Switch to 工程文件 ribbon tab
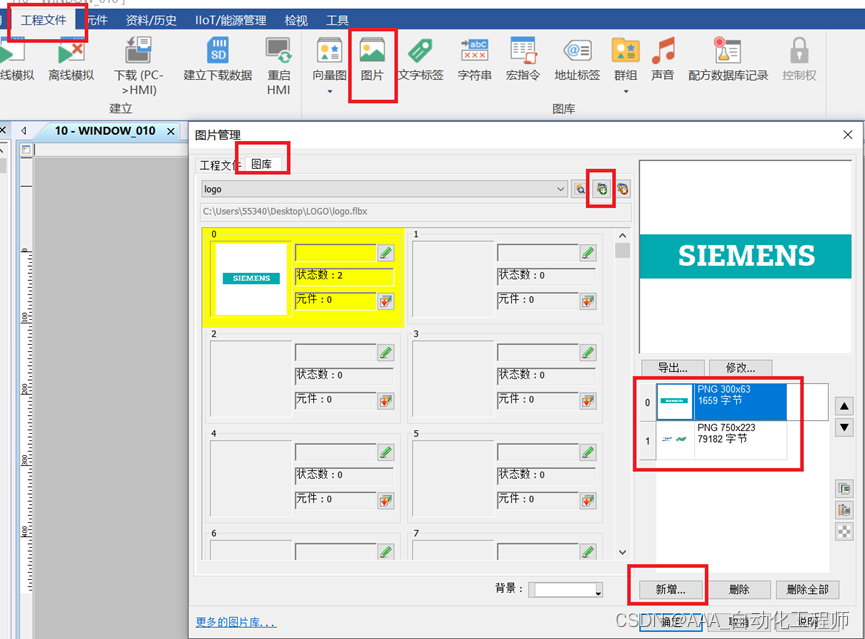Viewport: 865px width, 639px height. 44,20
